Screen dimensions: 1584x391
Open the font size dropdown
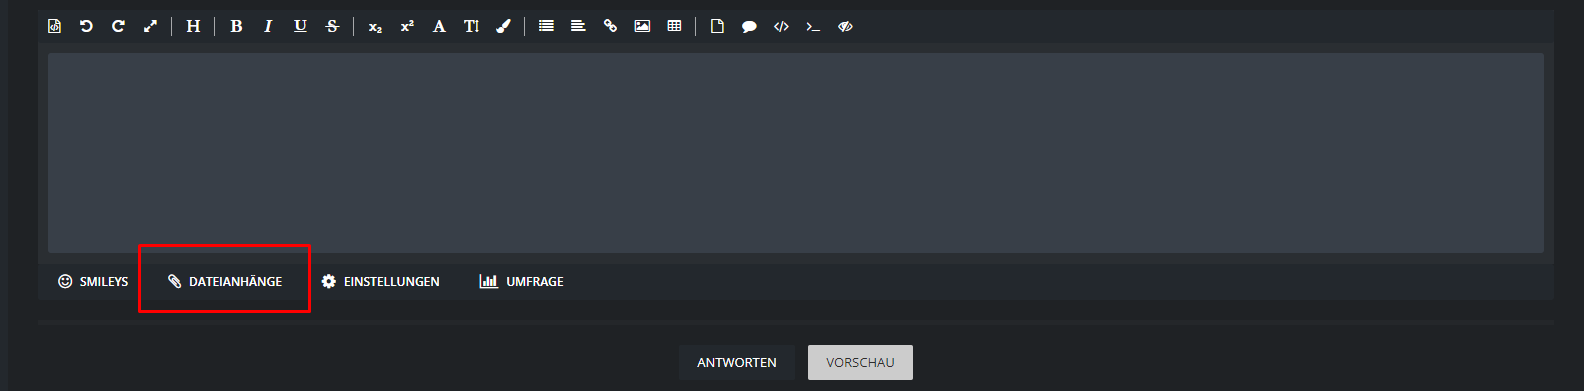tap(471, 26)
